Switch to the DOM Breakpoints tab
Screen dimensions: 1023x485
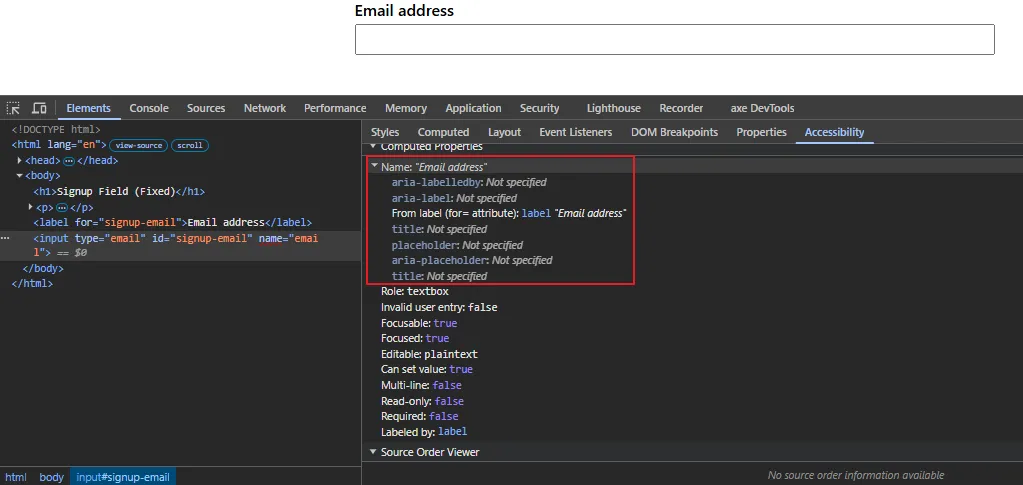(x=675, y=133)
